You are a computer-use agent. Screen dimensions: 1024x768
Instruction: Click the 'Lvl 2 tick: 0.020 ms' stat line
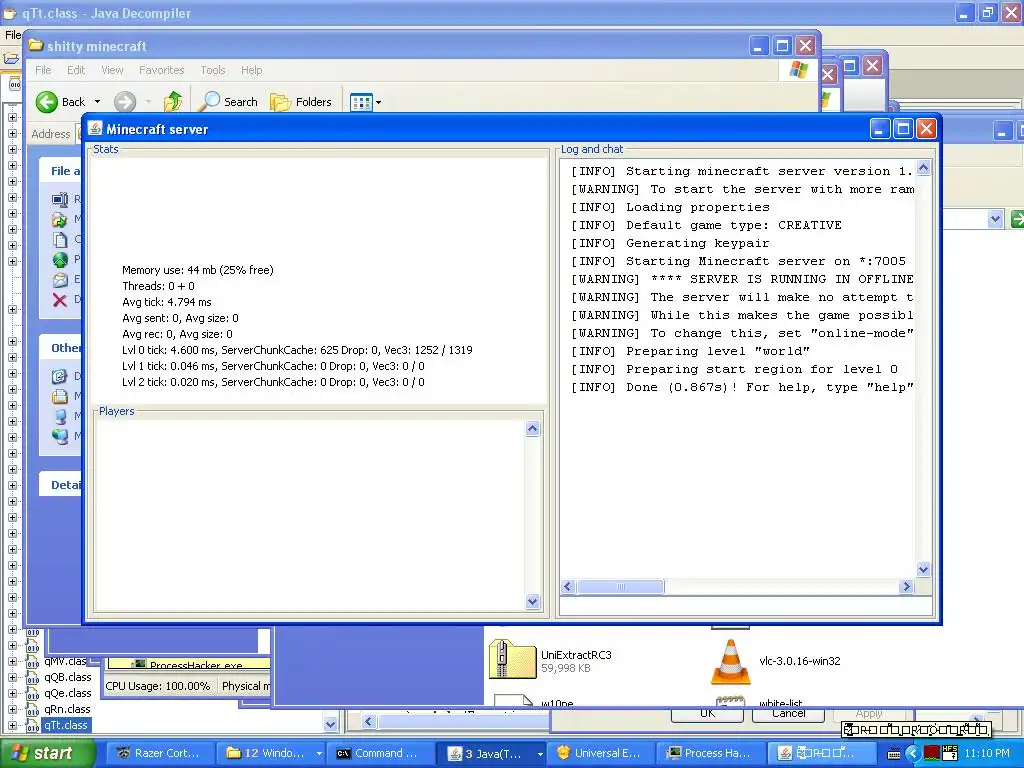(x=273, y=382)
